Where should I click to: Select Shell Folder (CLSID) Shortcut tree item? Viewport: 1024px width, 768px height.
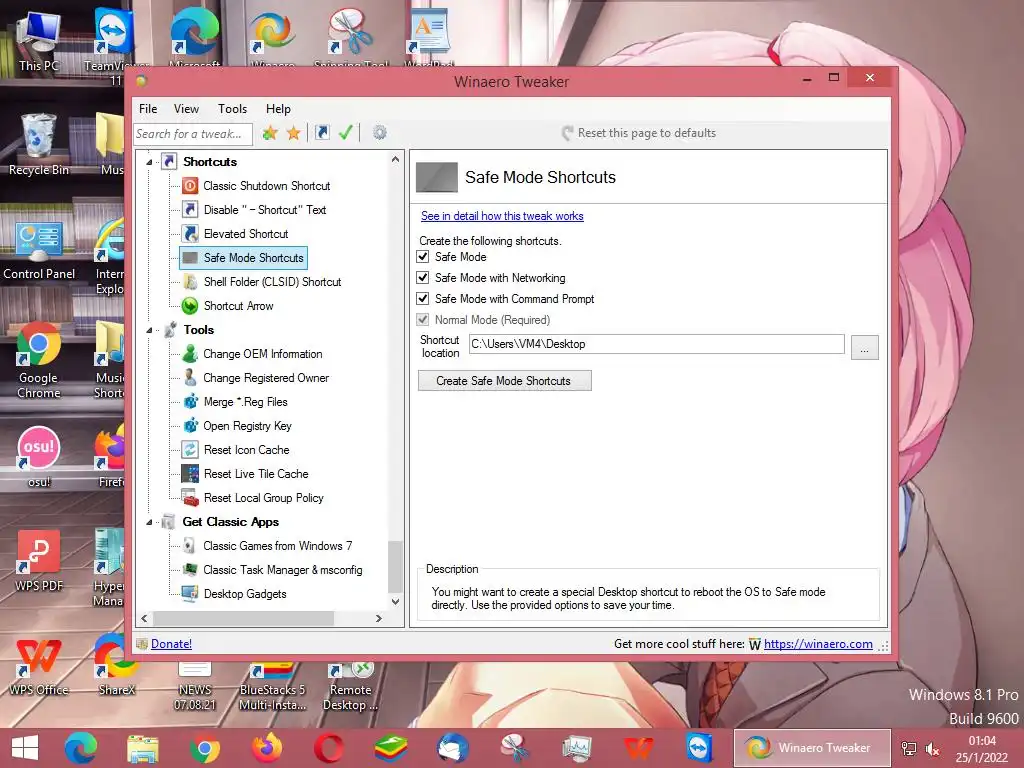pyautogui.click(x=272, y=282)
